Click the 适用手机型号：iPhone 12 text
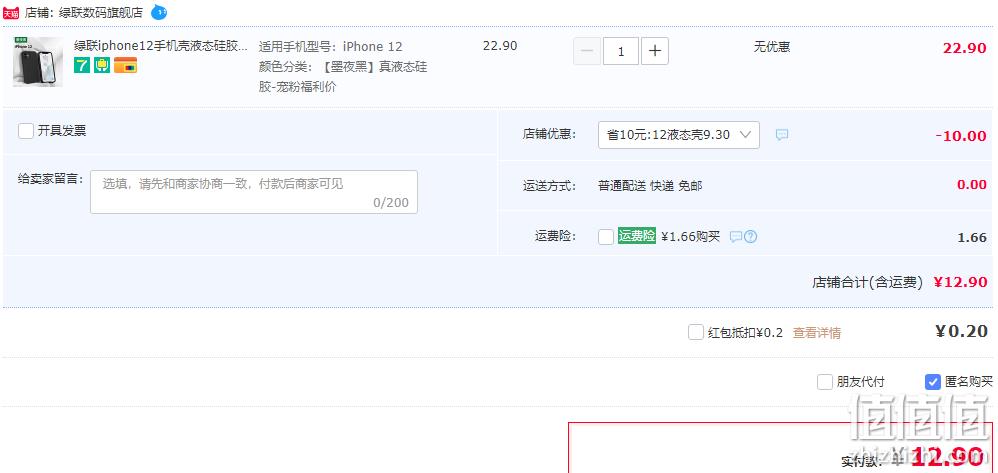 [x=331, y=46]
